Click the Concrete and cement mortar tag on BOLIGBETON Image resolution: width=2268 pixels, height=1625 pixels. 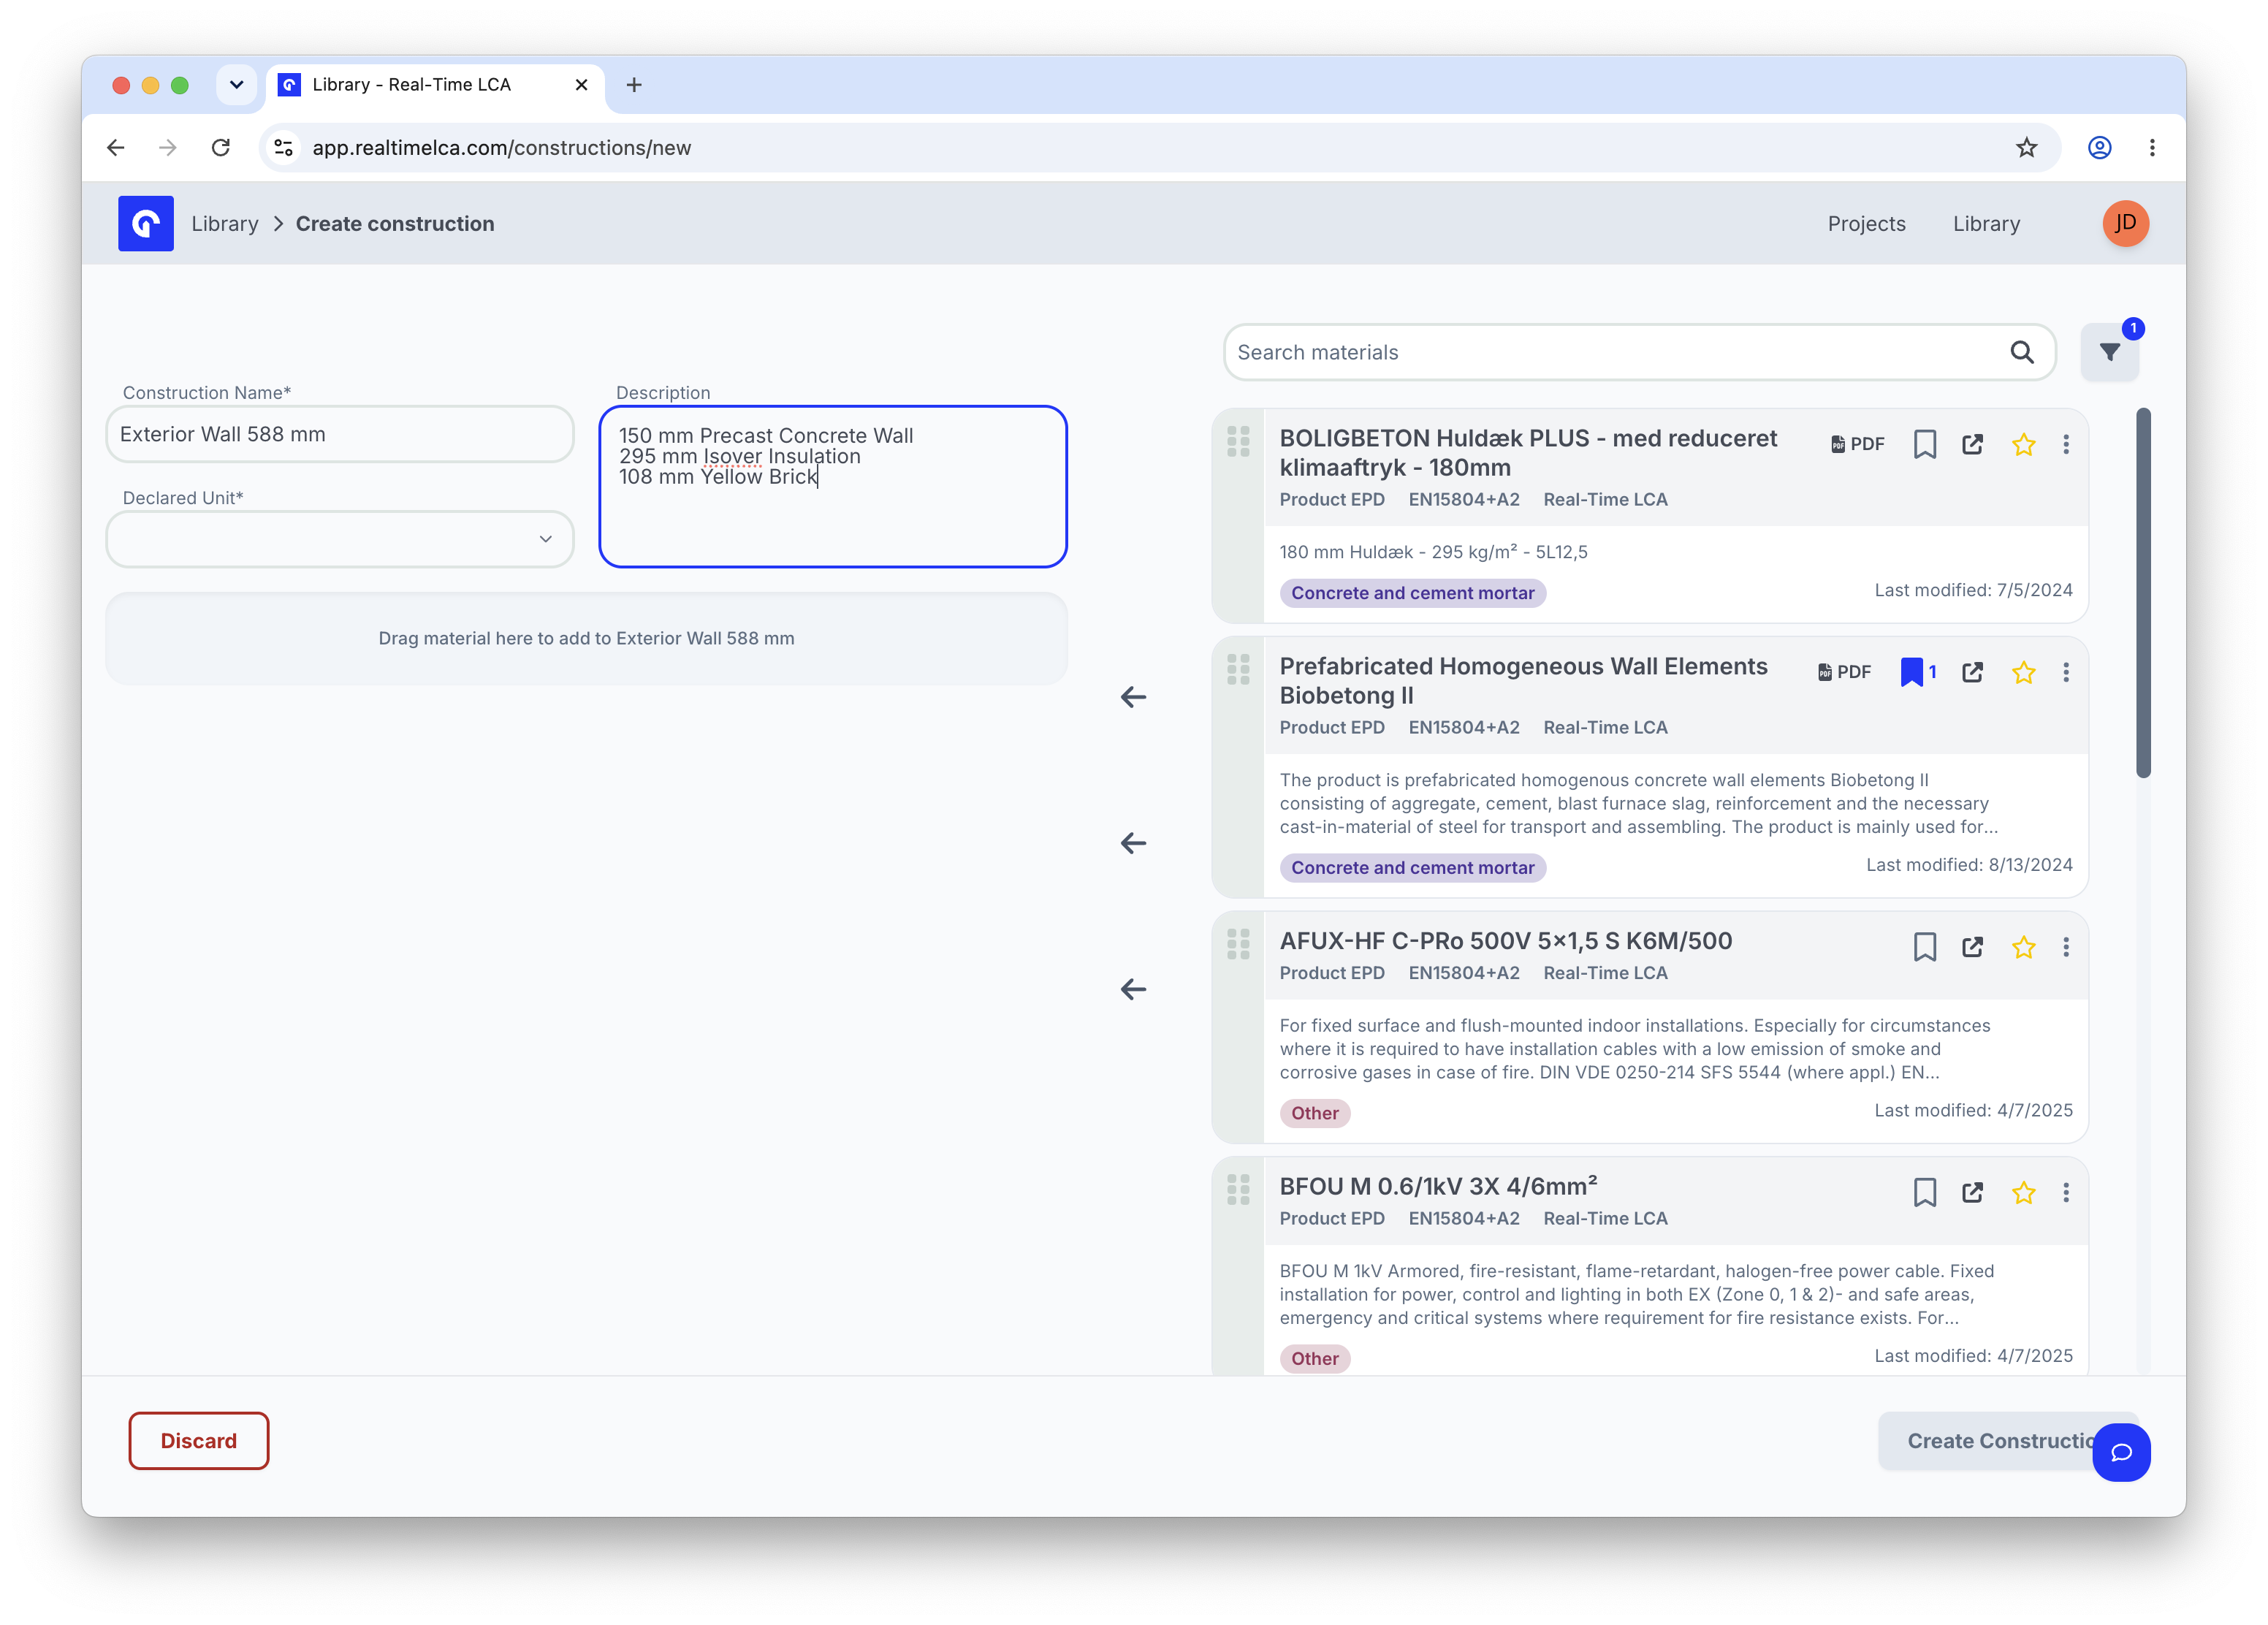pyautogui.click(x=1412, y=593)
